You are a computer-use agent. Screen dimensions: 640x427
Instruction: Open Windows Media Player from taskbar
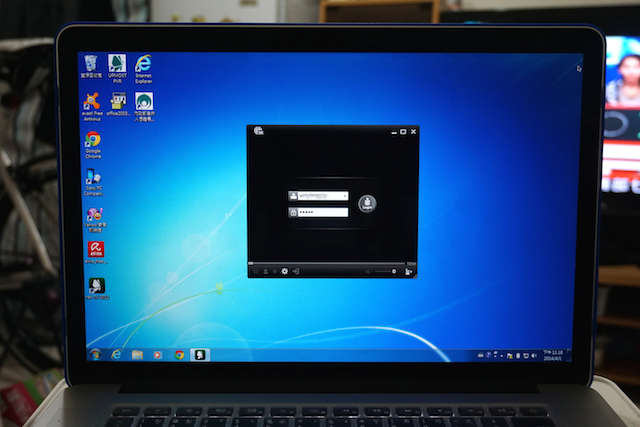coord(157,355)
